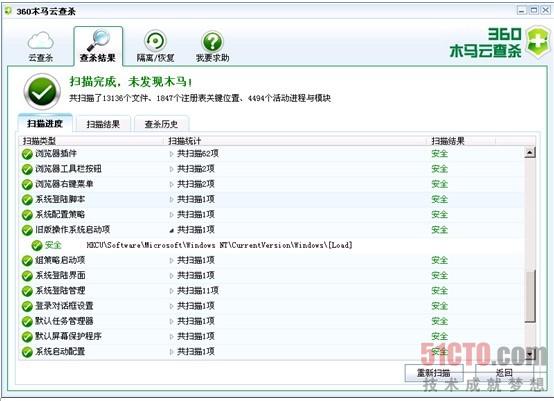Click the green check icon beside 登录对话框设置
Image resolution: width=554 pixels, height=401 pixels.
pyautogui.click(x=27, y=306)
